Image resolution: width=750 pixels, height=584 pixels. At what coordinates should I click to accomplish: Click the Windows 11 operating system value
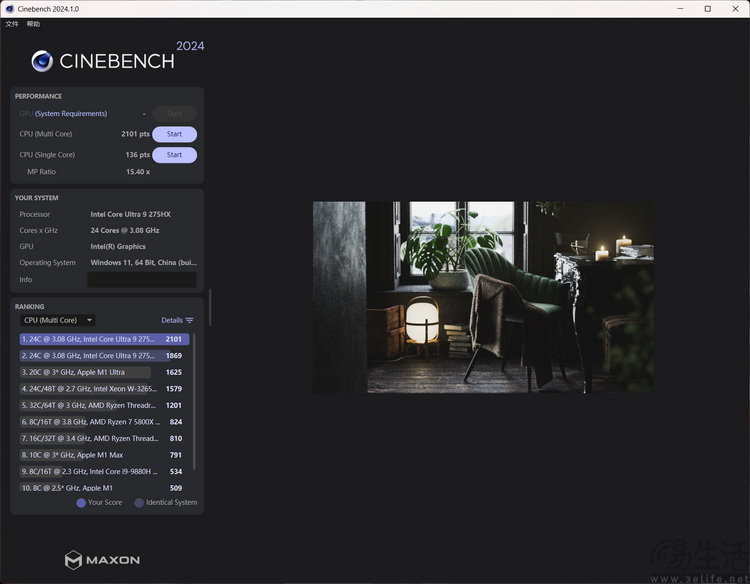click(143, 263)
